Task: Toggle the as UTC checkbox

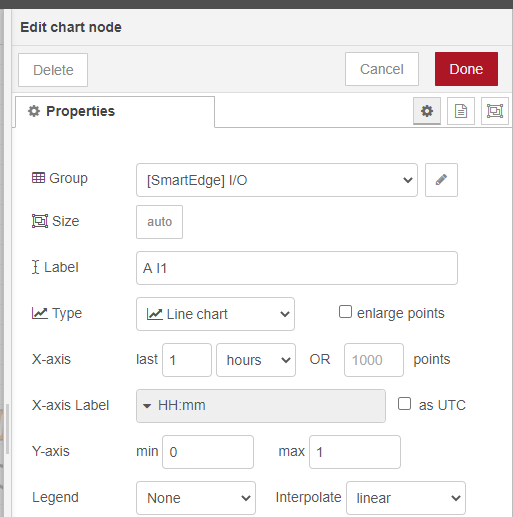Action: tap(404, 404)
